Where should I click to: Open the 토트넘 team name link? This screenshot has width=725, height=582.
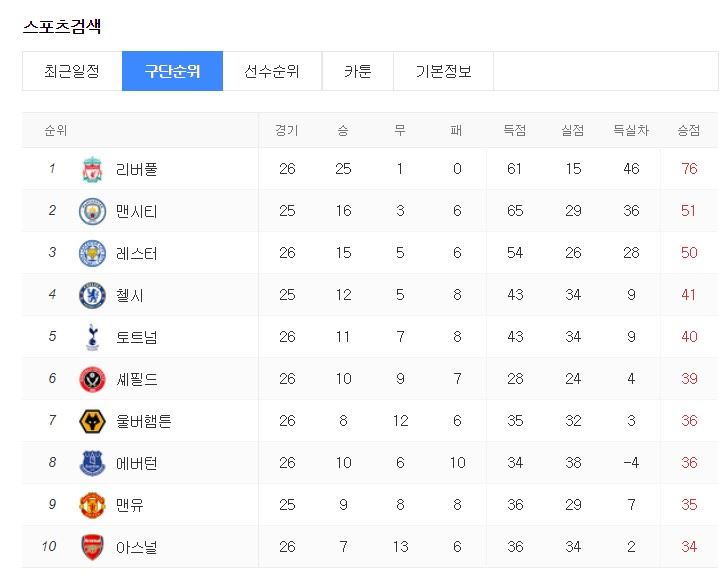point(136,337)
